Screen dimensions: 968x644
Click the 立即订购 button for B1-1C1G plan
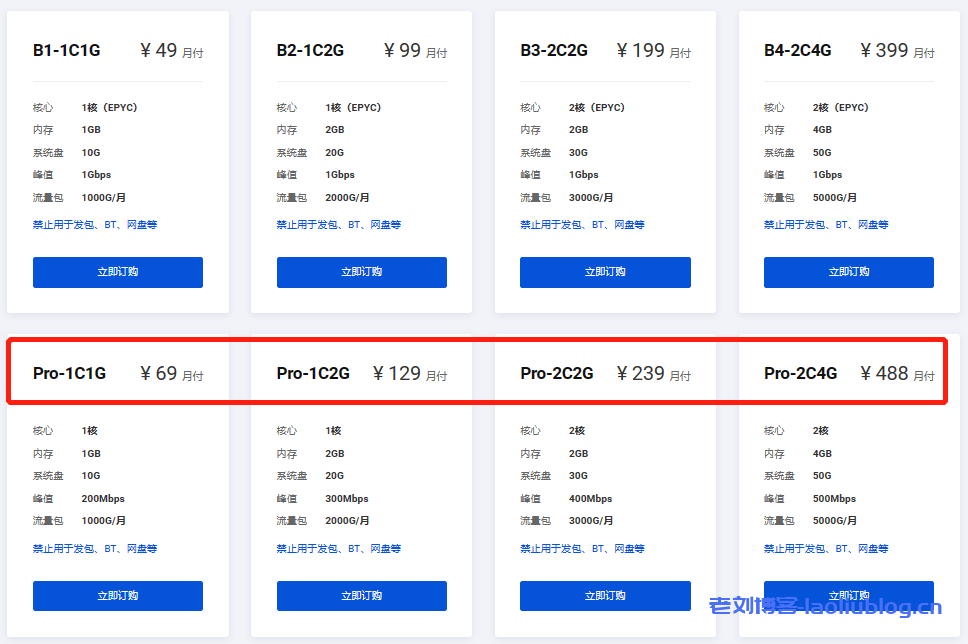(117, 272)
